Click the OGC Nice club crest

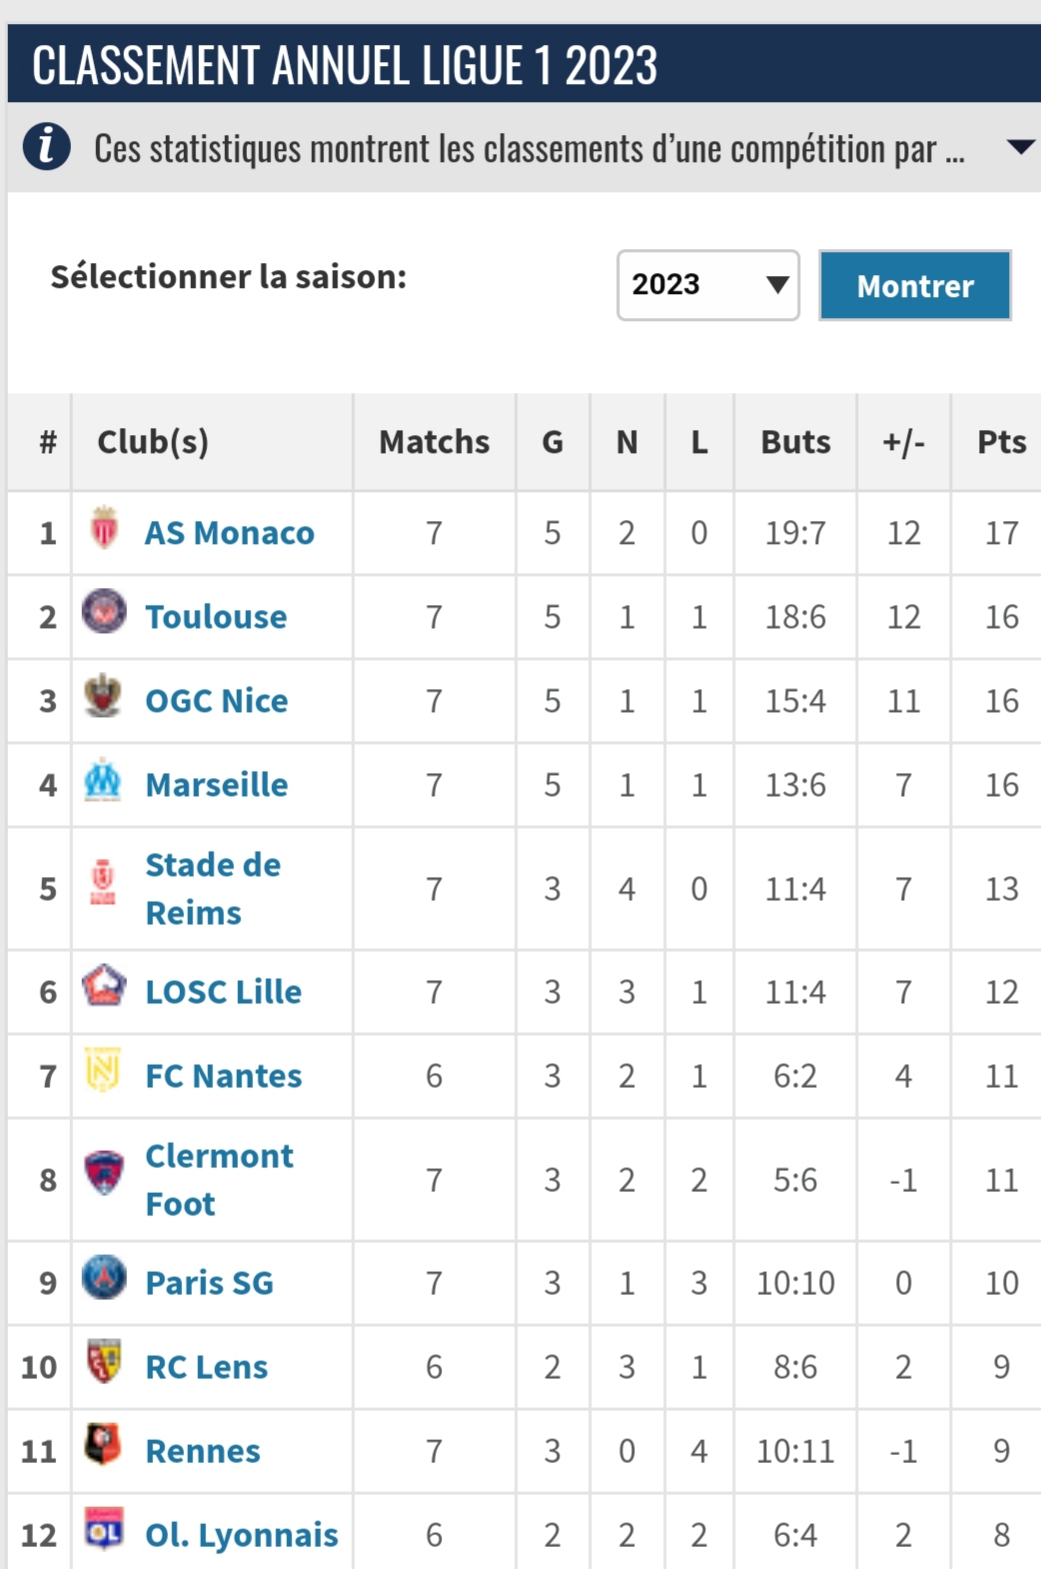coord(104,696)
